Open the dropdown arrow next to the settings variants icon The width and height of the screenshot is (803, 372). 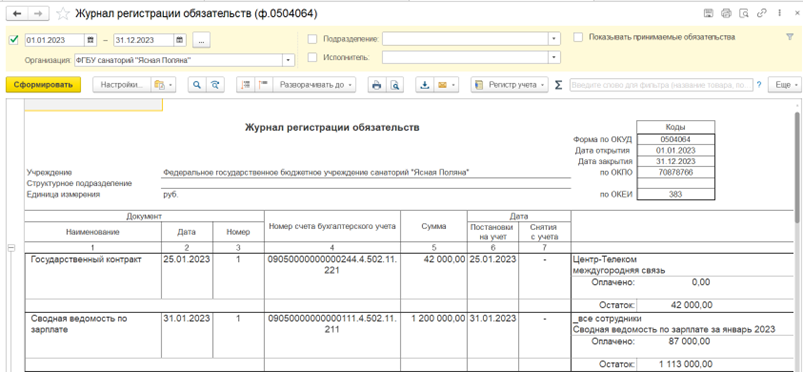click(171, 86)
